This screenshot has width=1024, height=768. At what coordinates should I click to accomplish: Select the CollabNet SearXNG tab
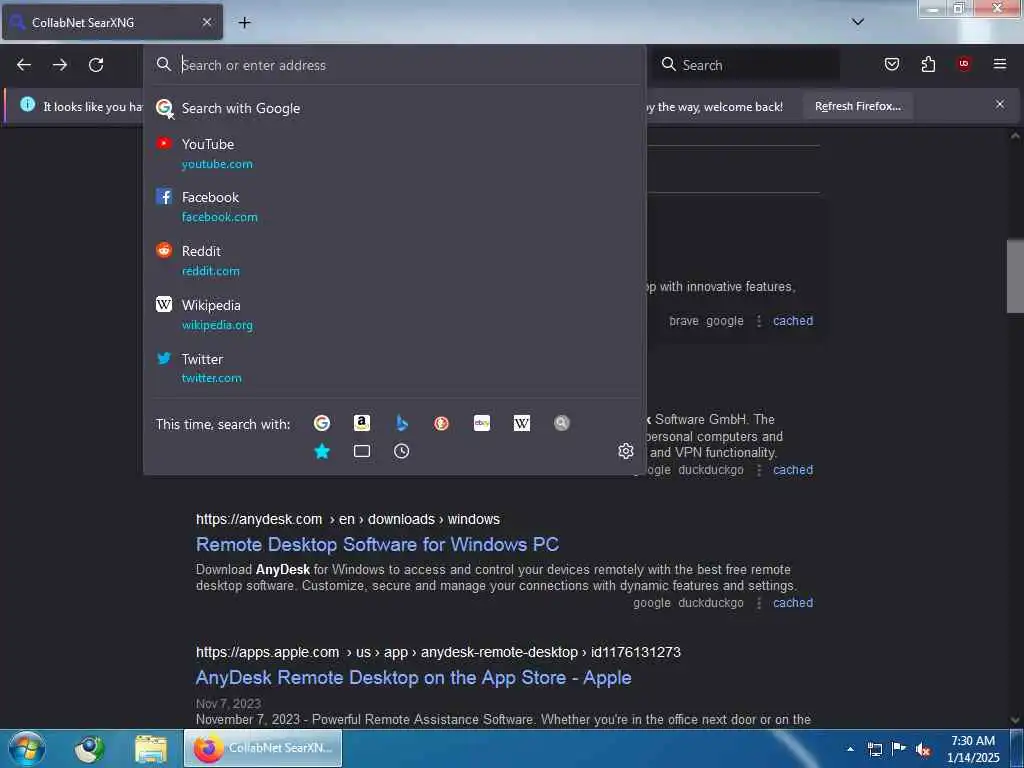(x=112, y=22)
